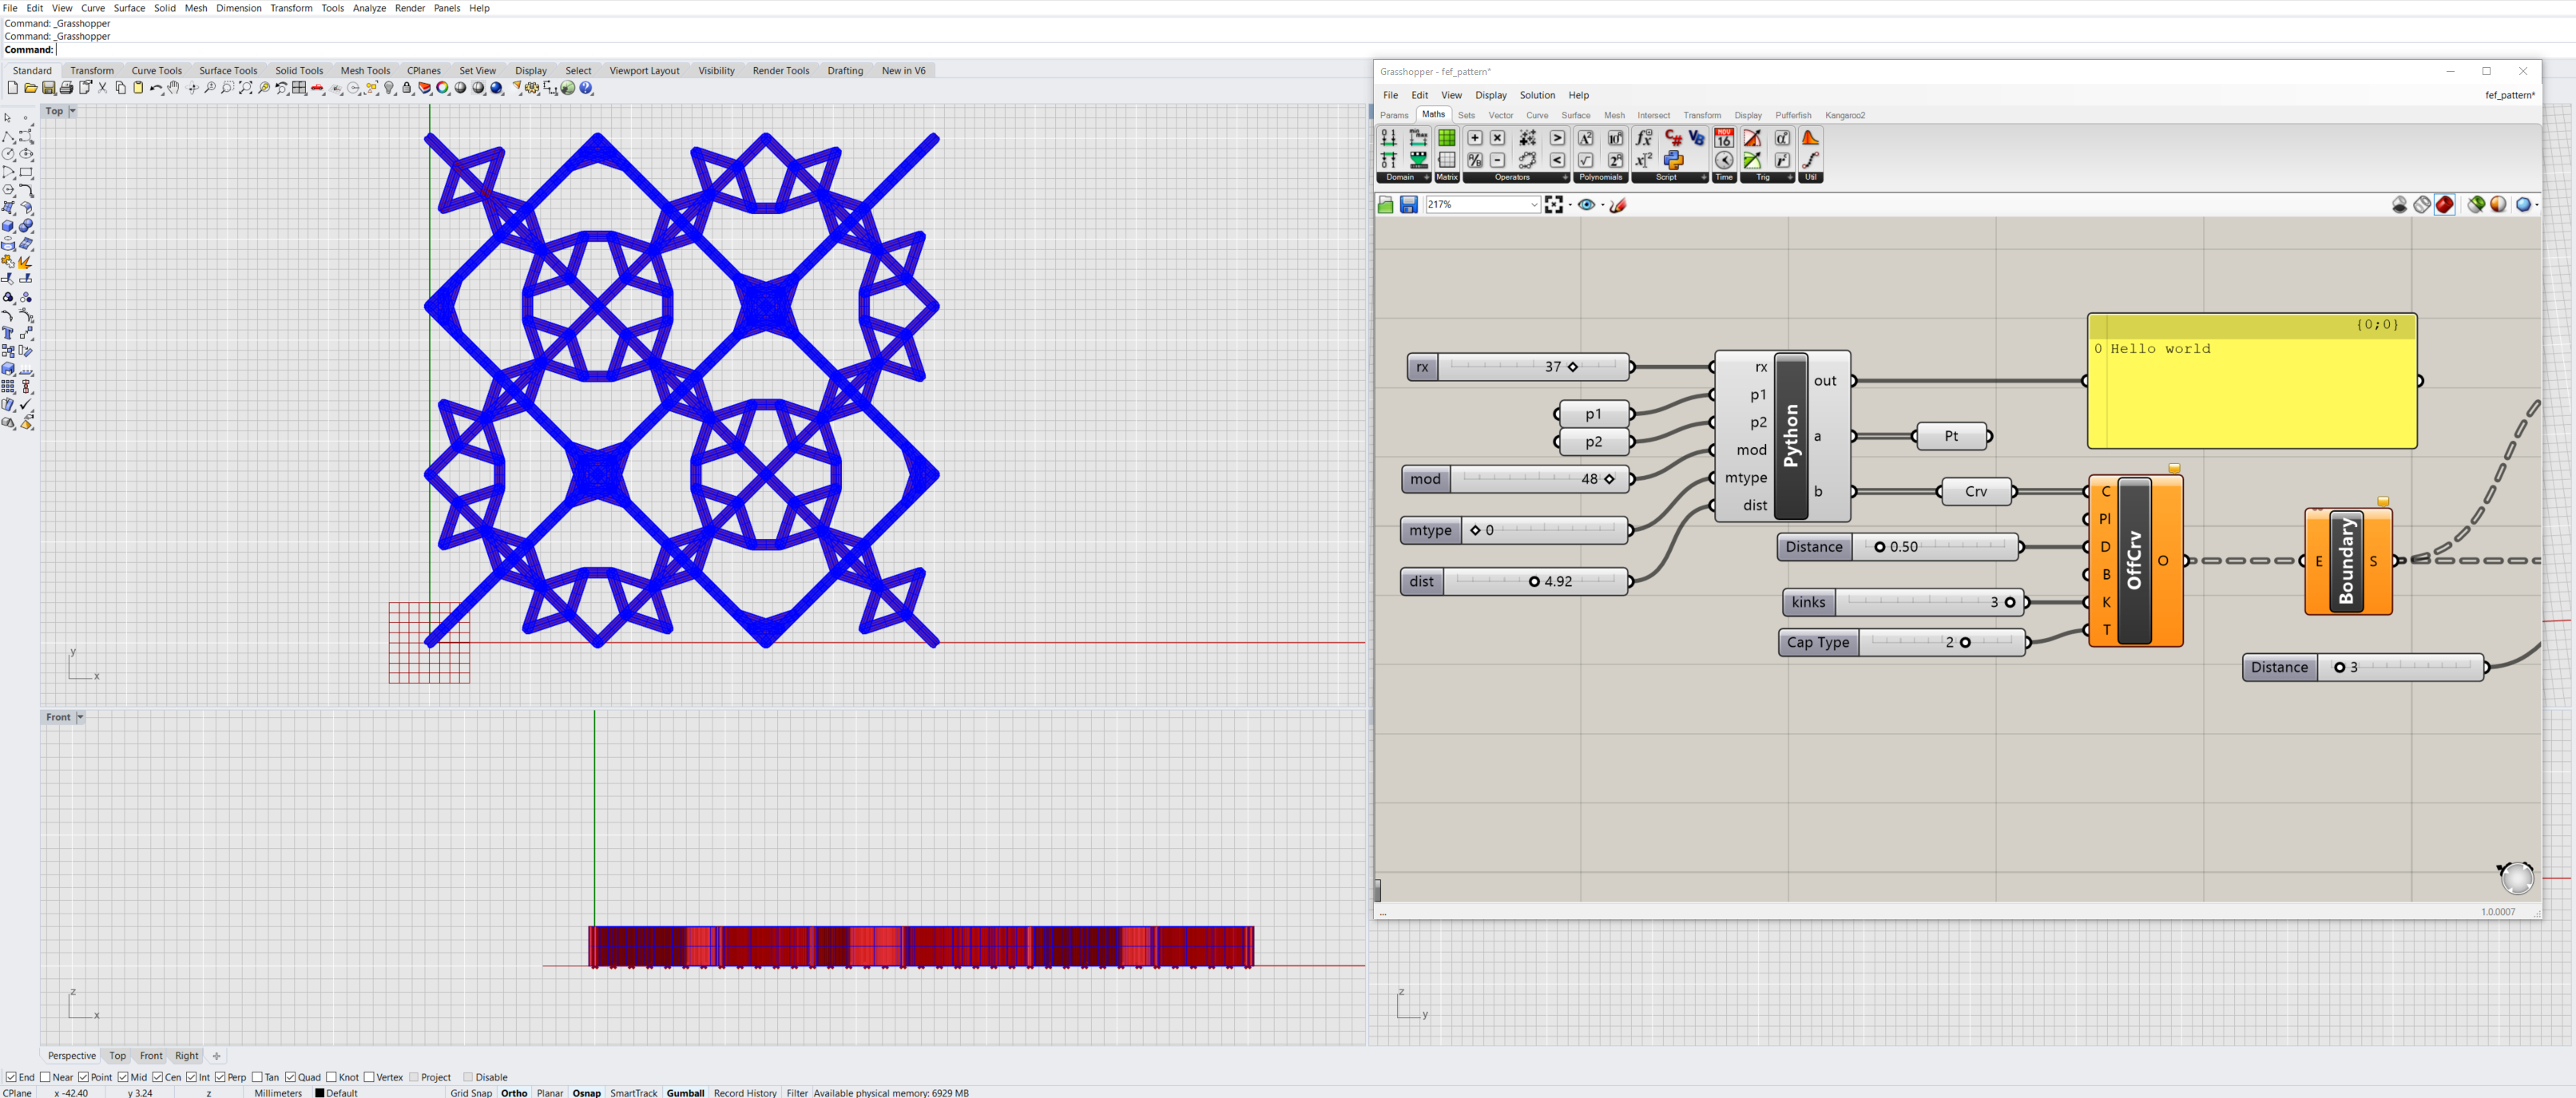Open the Solution menu in Grasshopper
This screenshot has height=1098, width=2576.
point(1536,93)
